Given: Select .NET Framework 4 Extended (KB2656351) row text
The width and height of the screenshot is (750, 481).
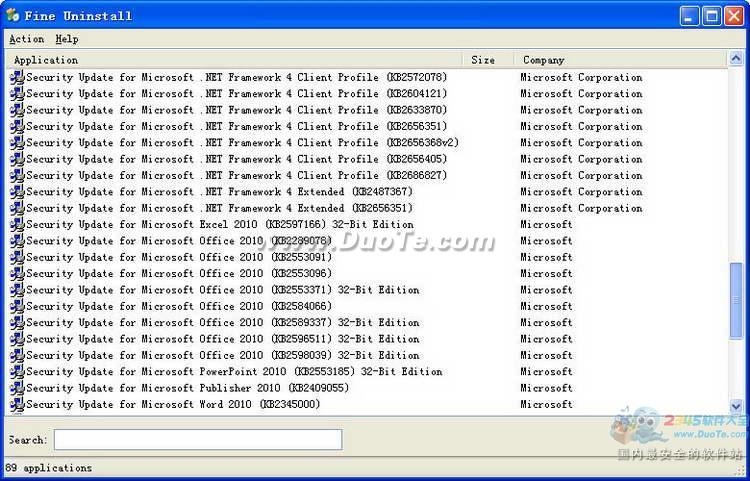Looking at the screenshot, I should [x=220, y=208].
